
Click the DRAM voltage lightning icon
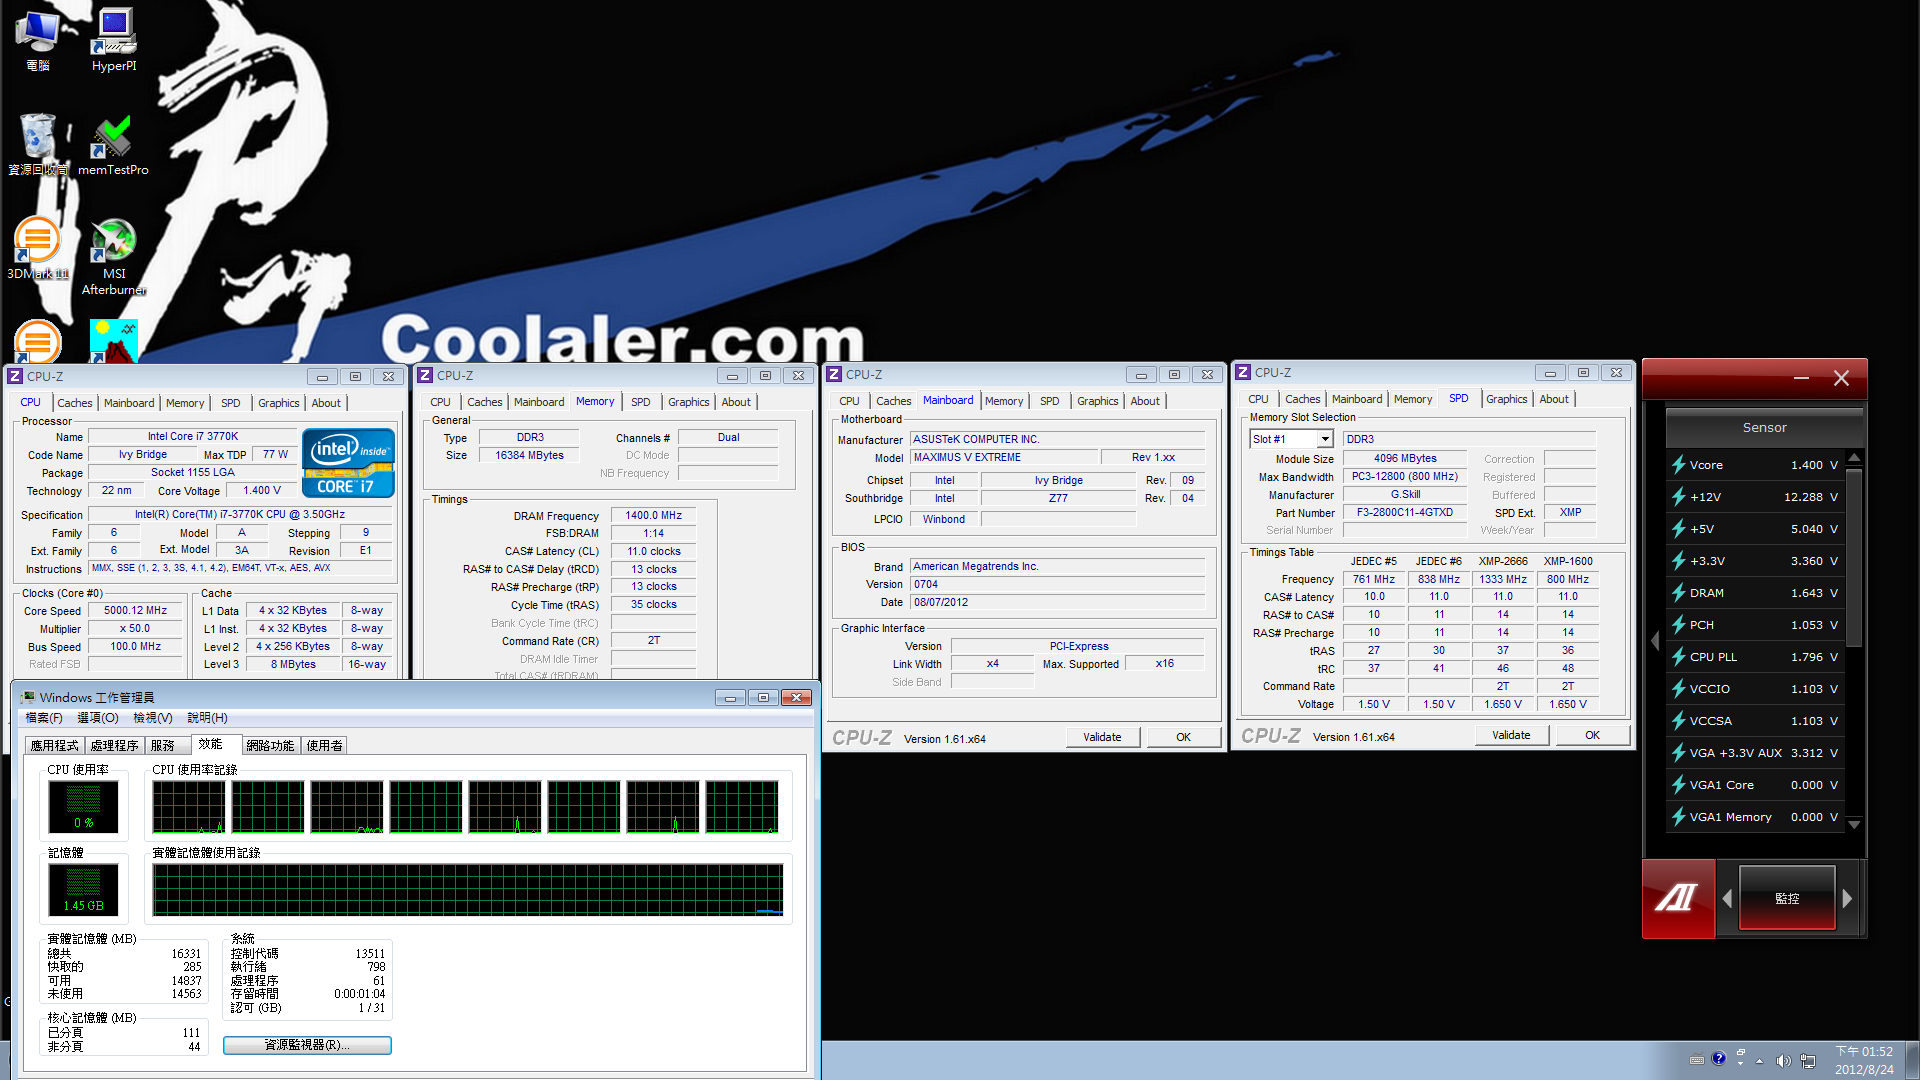tap(1678, 593)
